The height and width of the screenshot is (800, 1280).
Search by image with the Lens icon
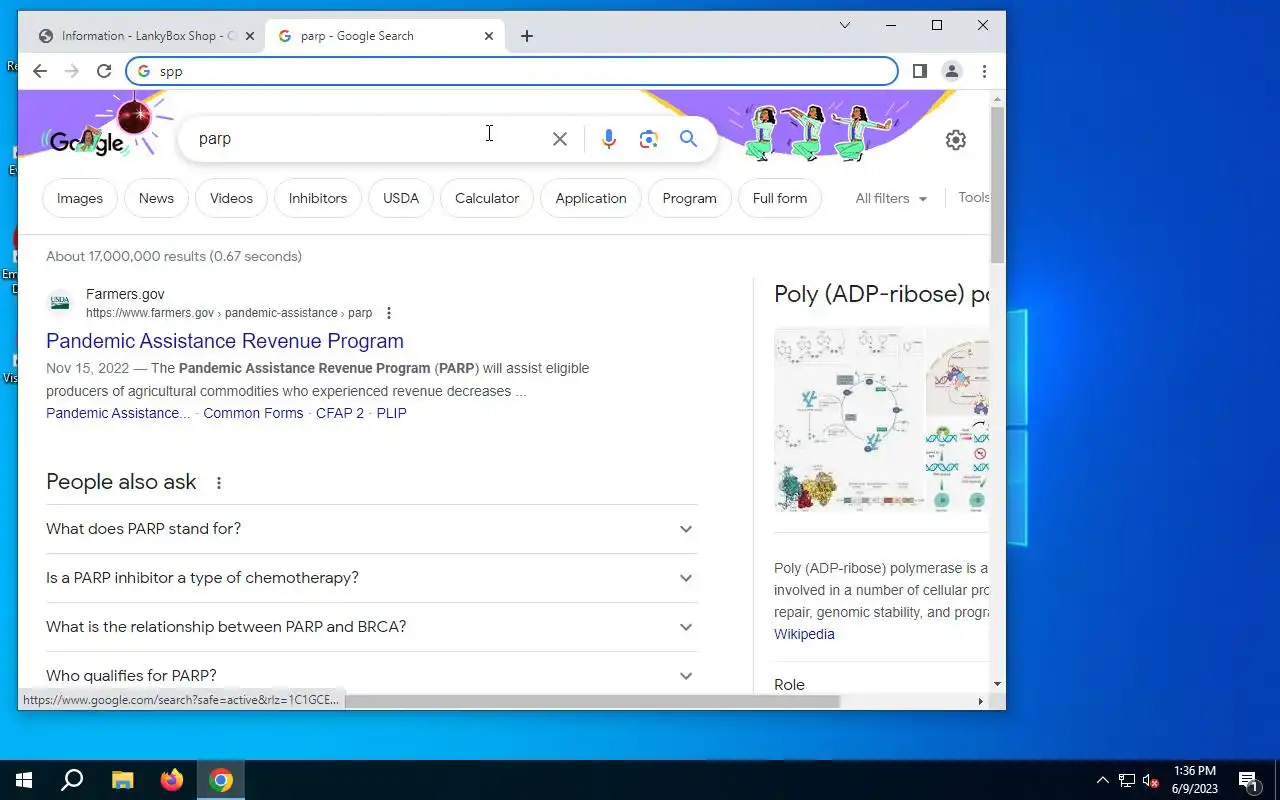pos(649,139)
